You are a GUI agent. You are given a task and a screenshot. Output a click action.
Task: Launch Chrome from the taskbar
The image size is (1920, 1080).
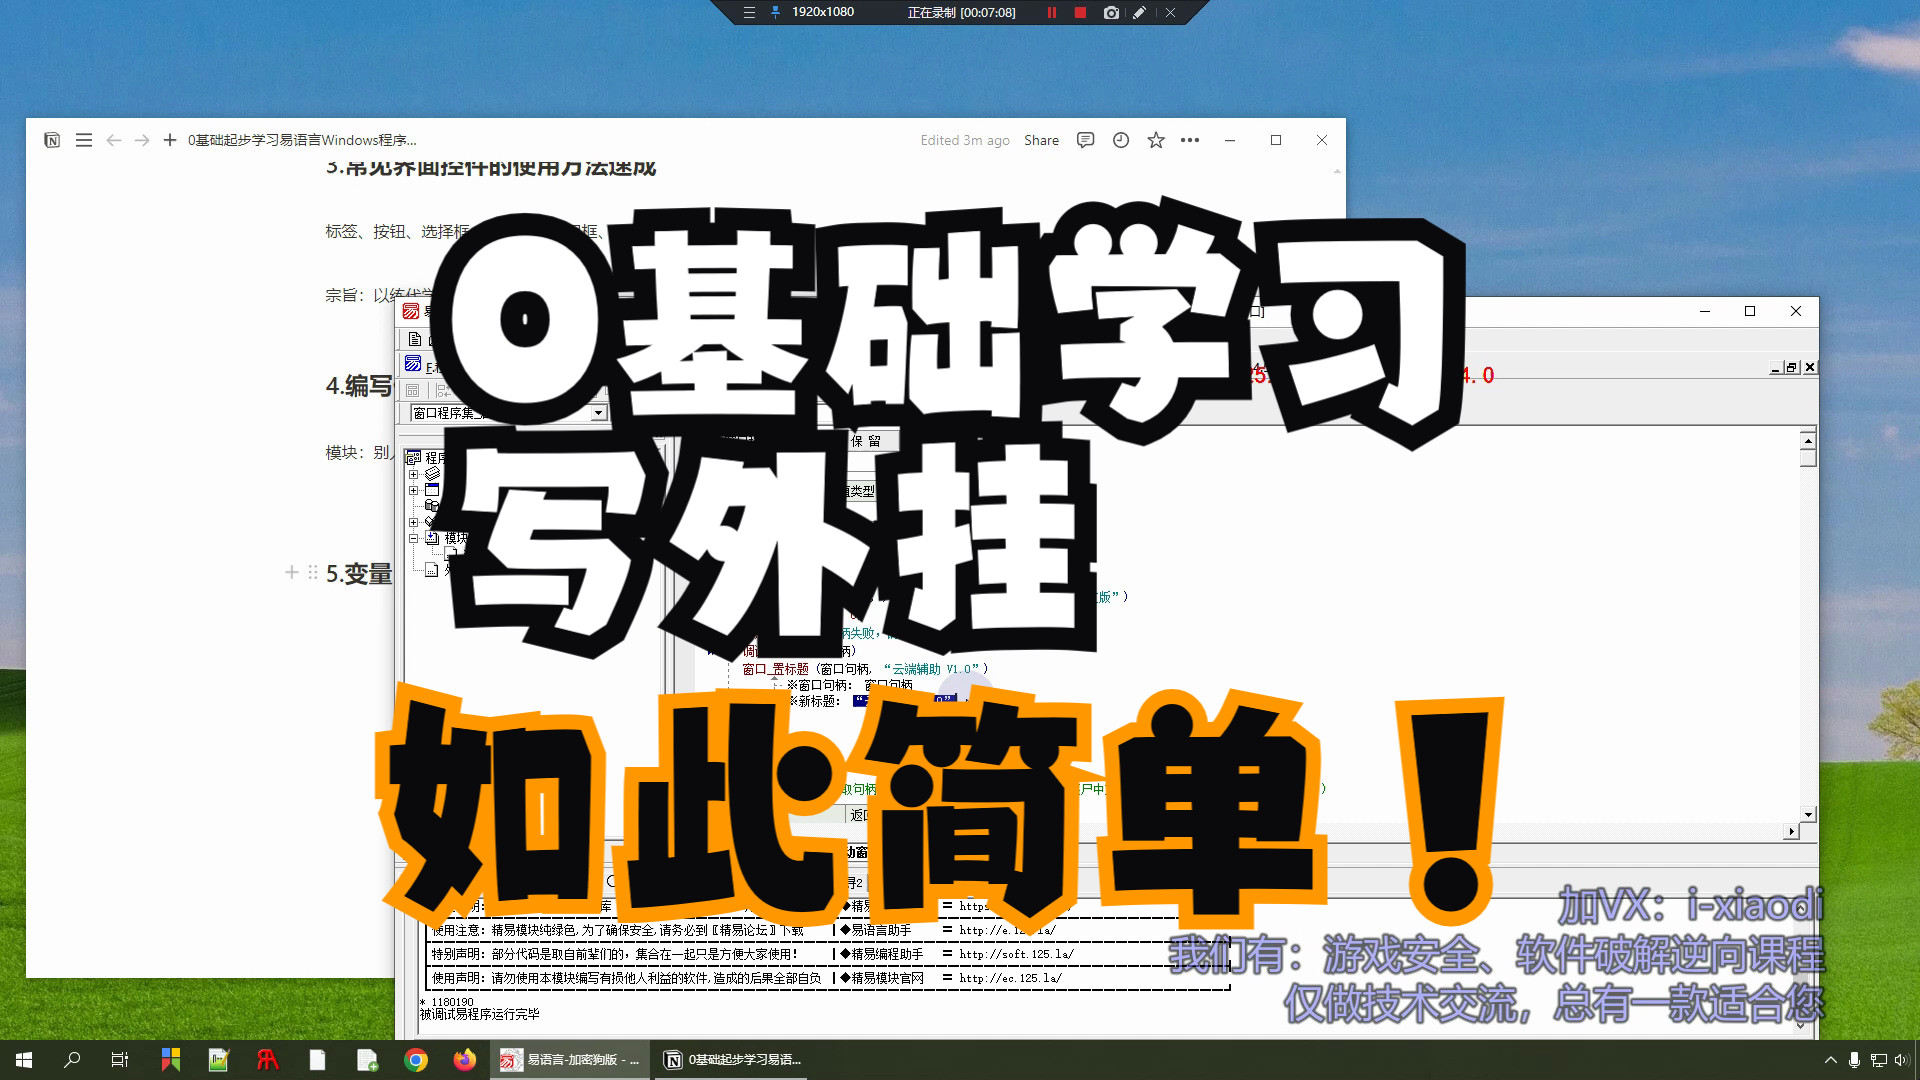(416, 1060)
